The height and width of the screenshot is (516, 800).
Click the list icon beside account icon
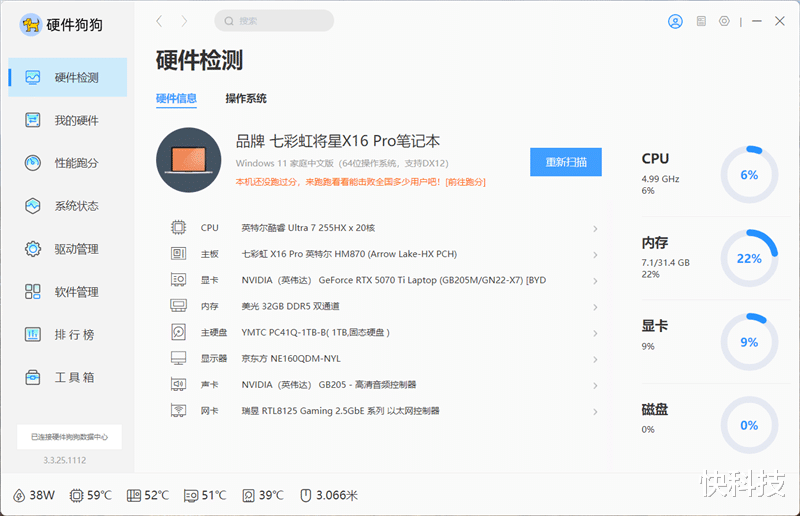click(x=702, y=21)
